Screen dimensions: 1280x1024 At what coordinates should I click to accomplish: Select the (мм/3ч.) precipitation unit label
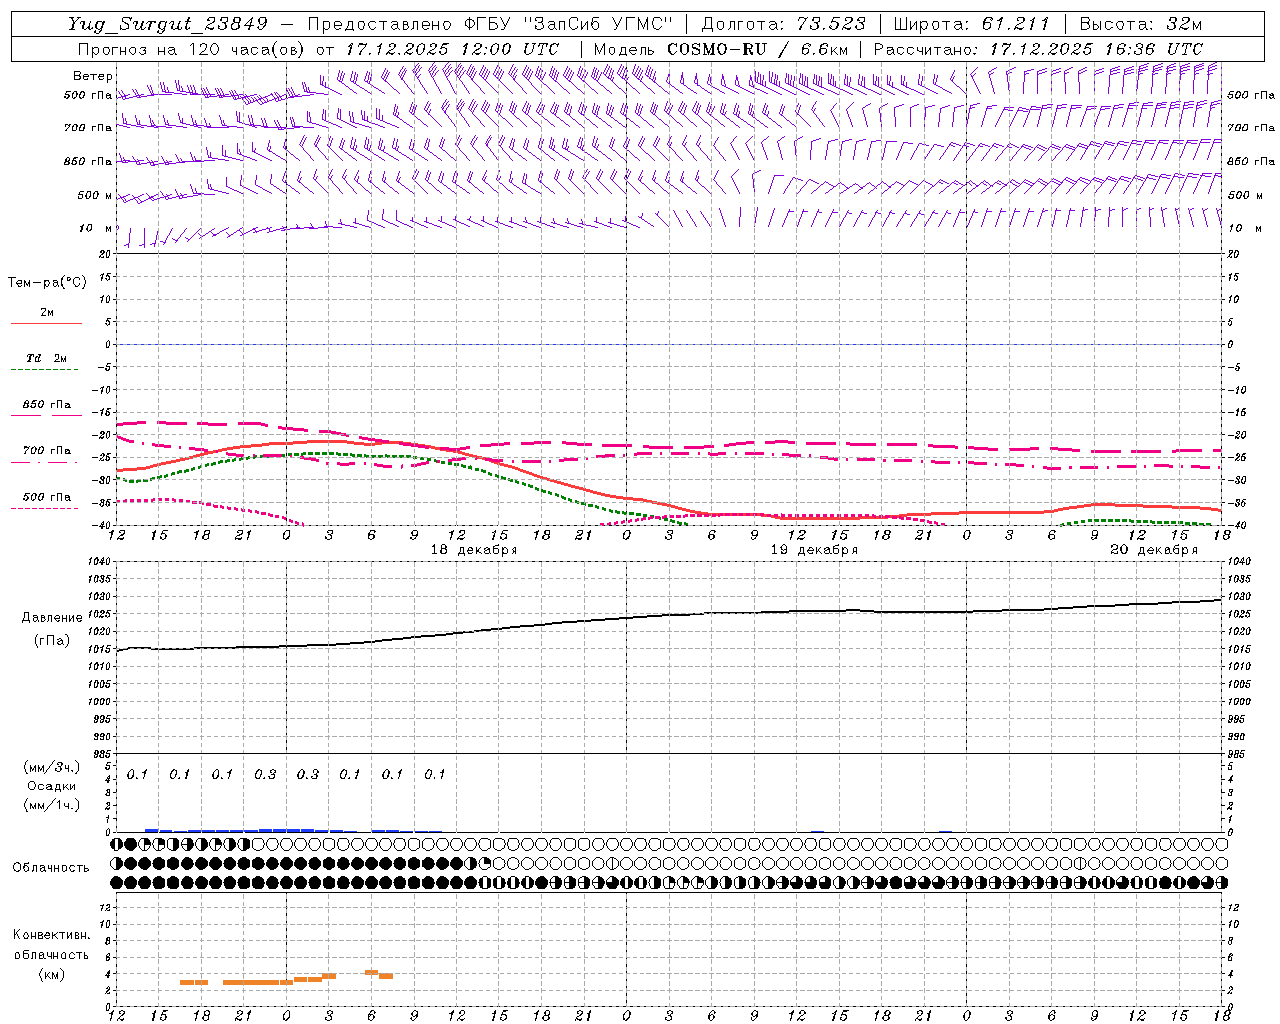(52, 767)
